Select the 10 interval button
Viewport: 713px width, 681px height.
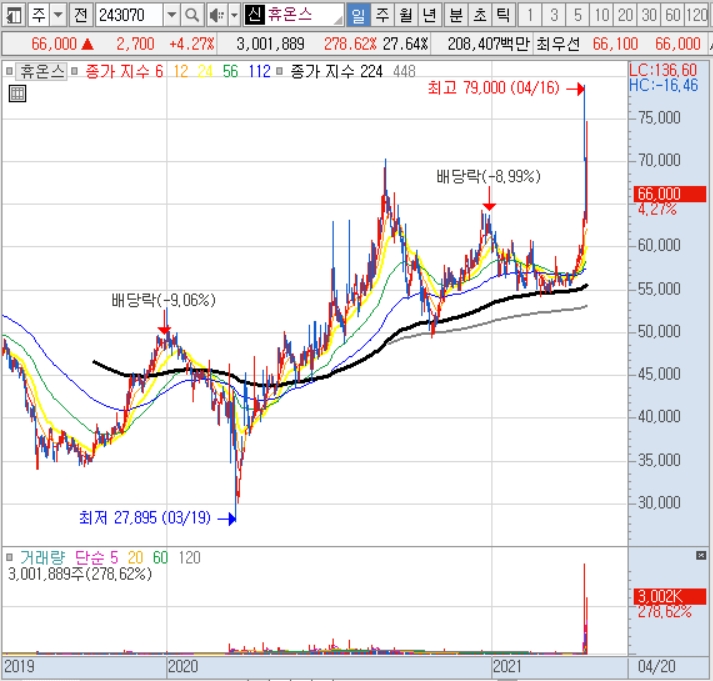pyautogui.click(x=602, y=15)
